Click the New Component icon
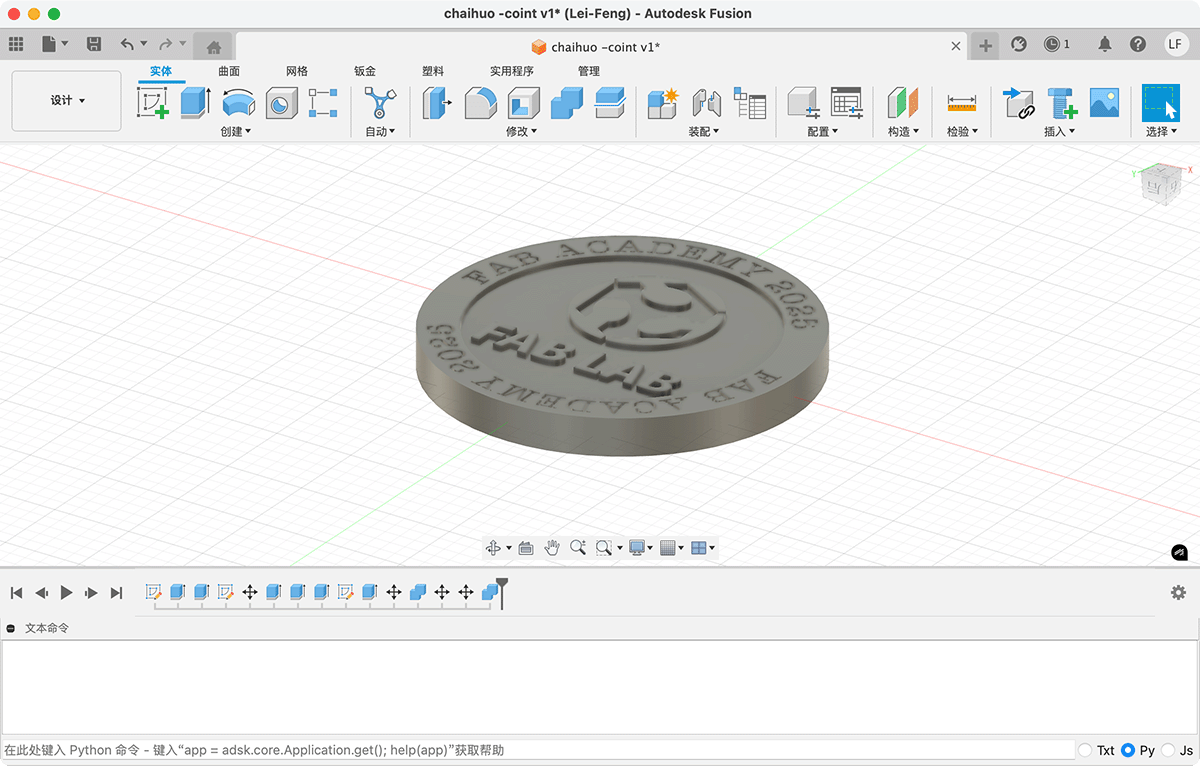Viewport: 1200px width, 766px height. [x=663, y=103]
